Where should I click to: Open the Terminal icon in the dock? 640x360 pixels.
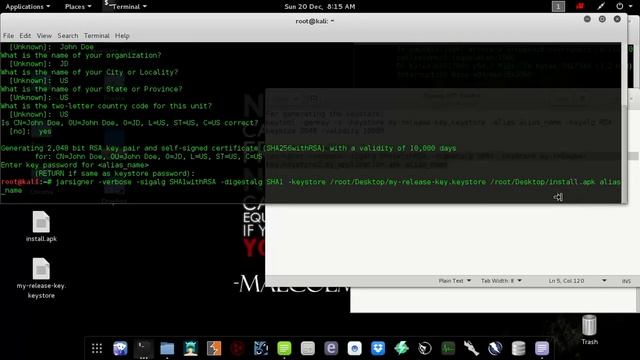click(144, 348)
